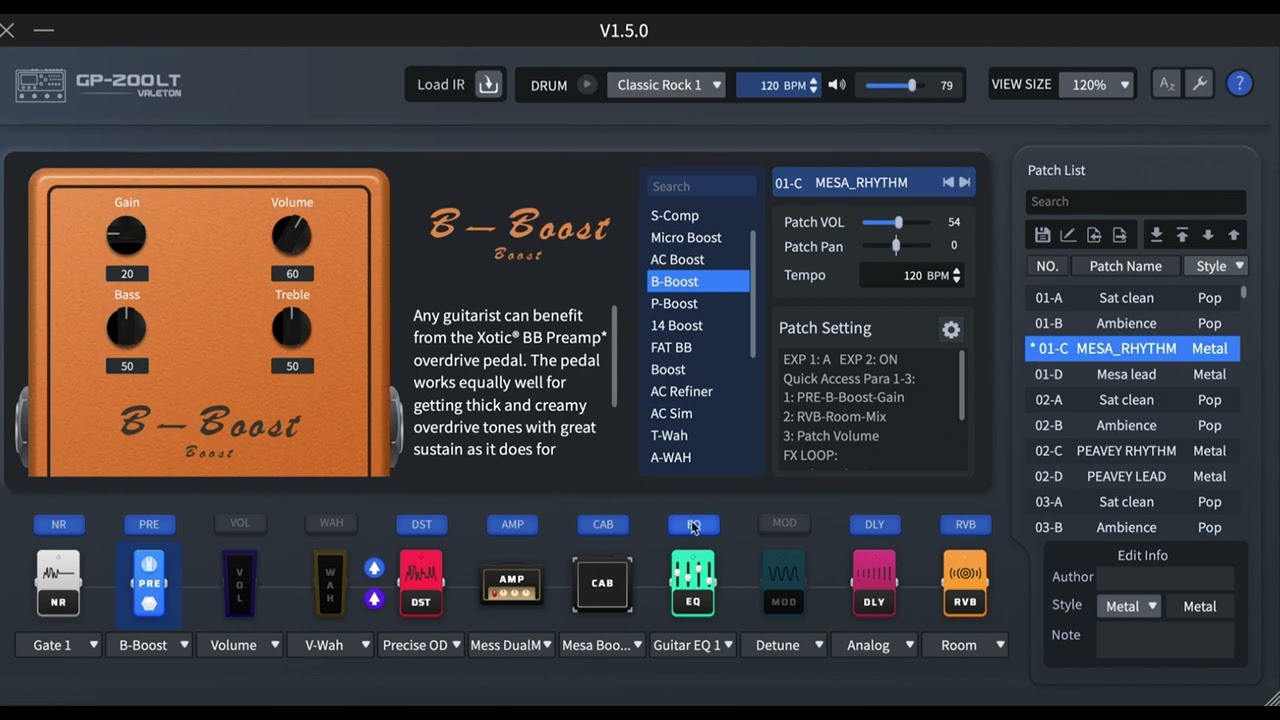Select the AMP module icon
Screen dimensions: 1280x720
click(x=511, y=584)
